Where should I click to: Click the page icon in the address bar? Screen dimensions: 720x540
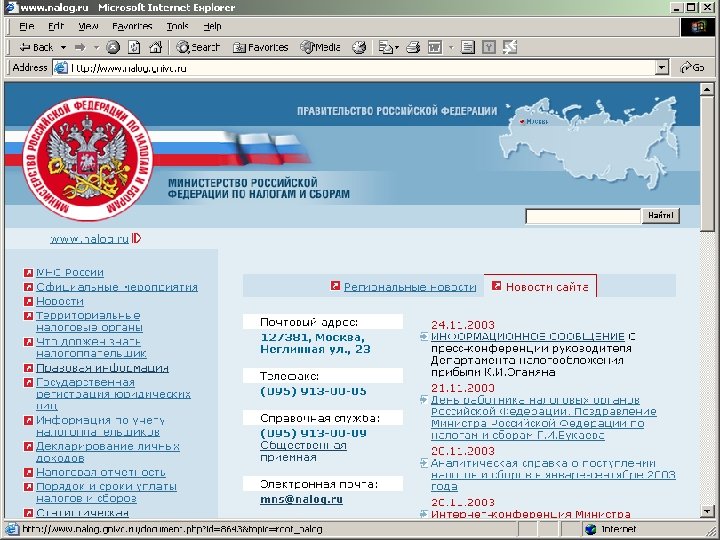pyautogui.click(x=61, y=68)
